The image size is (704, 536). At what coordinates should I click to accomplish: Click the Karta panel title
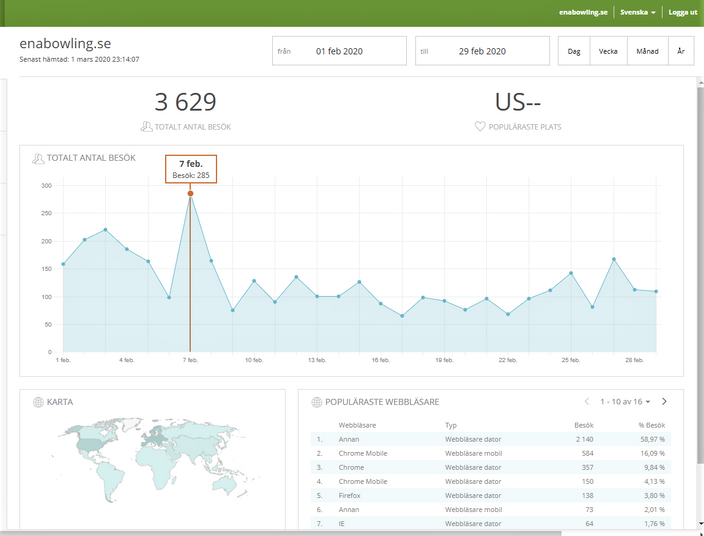tap(60, 402)
